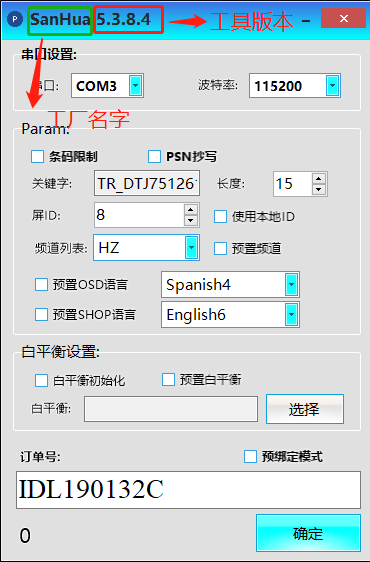Close the SanHua tool window
Viewport: 370px width, 562px height.
343,18
